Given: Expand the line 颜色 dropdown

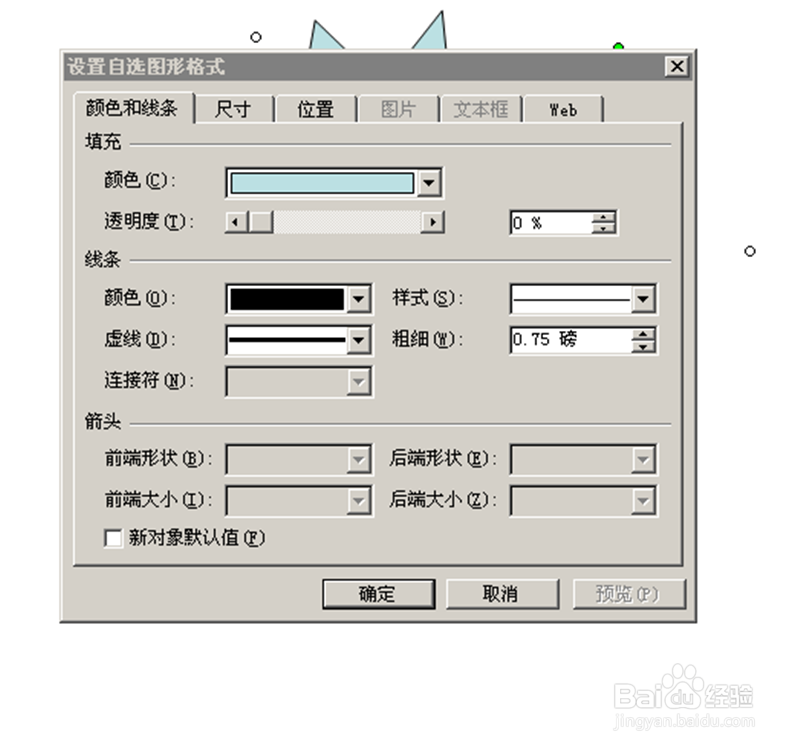Looking at the screenshot, I should (x=359, y=299).
